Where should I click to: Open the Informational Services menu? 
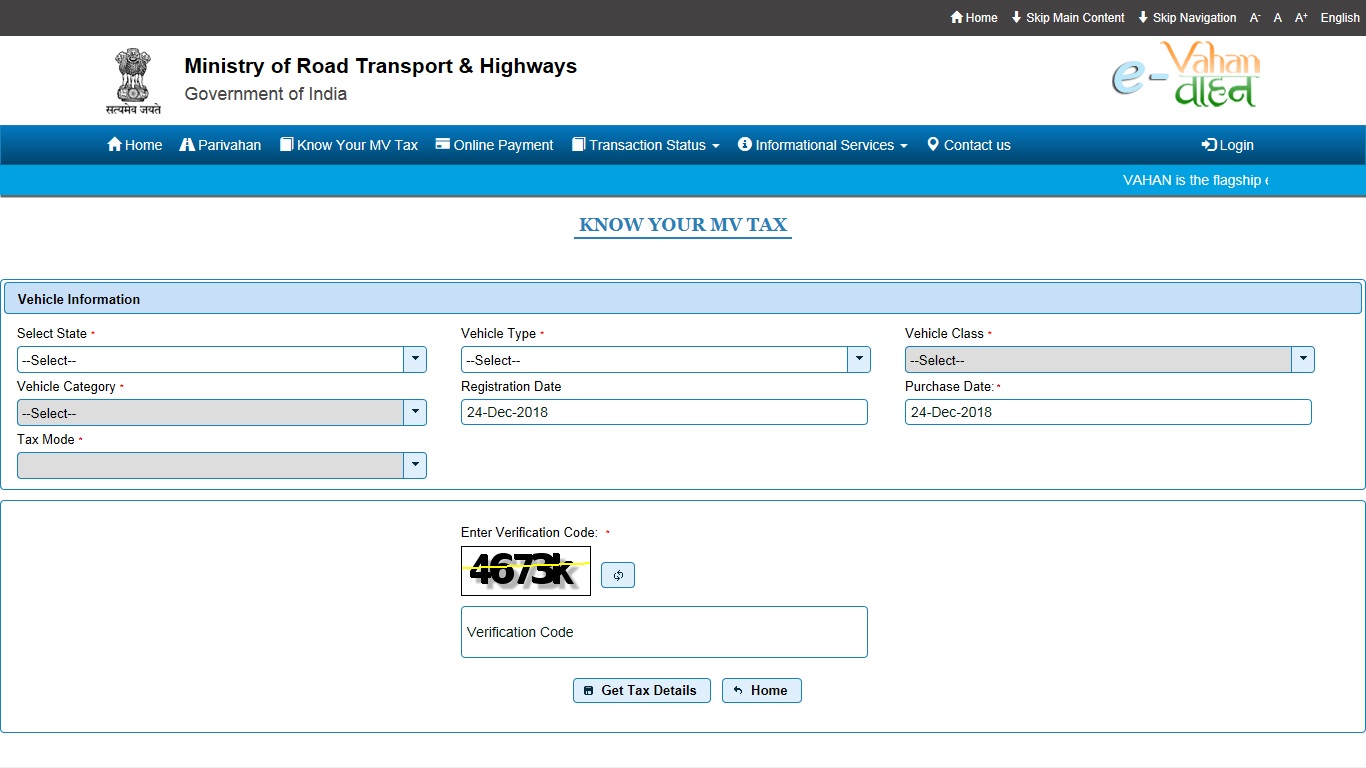pyautogui.click(x=823, y=145)
